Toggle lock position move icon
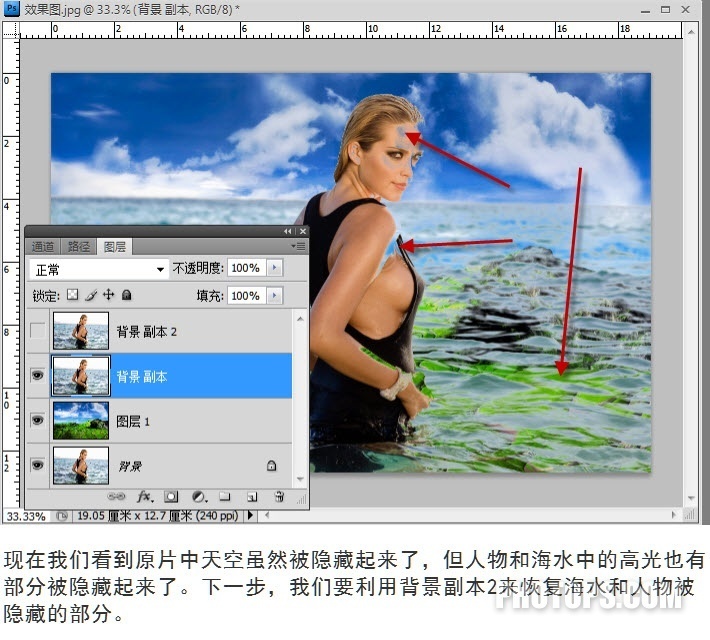Image resolution: width=710 pixels, height=640 pixels. (109, 295)
